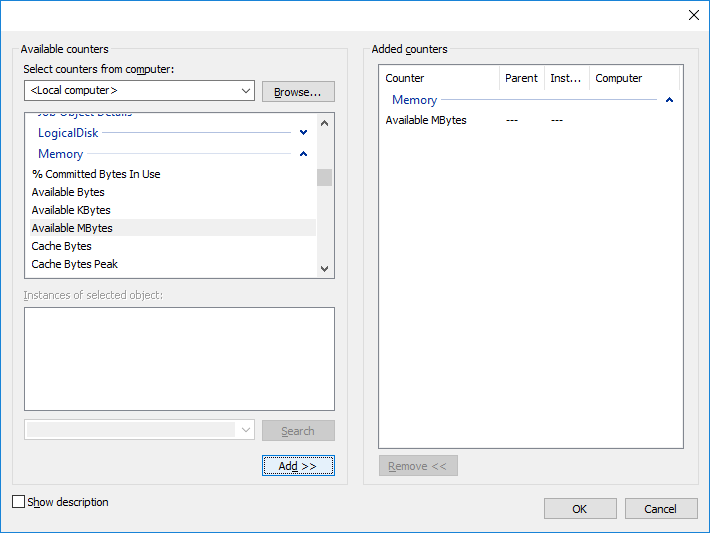Image resolution: width=710 pixels, height=533 pixels.
Task: Click the Counter column header
Action: coord(441,78)
